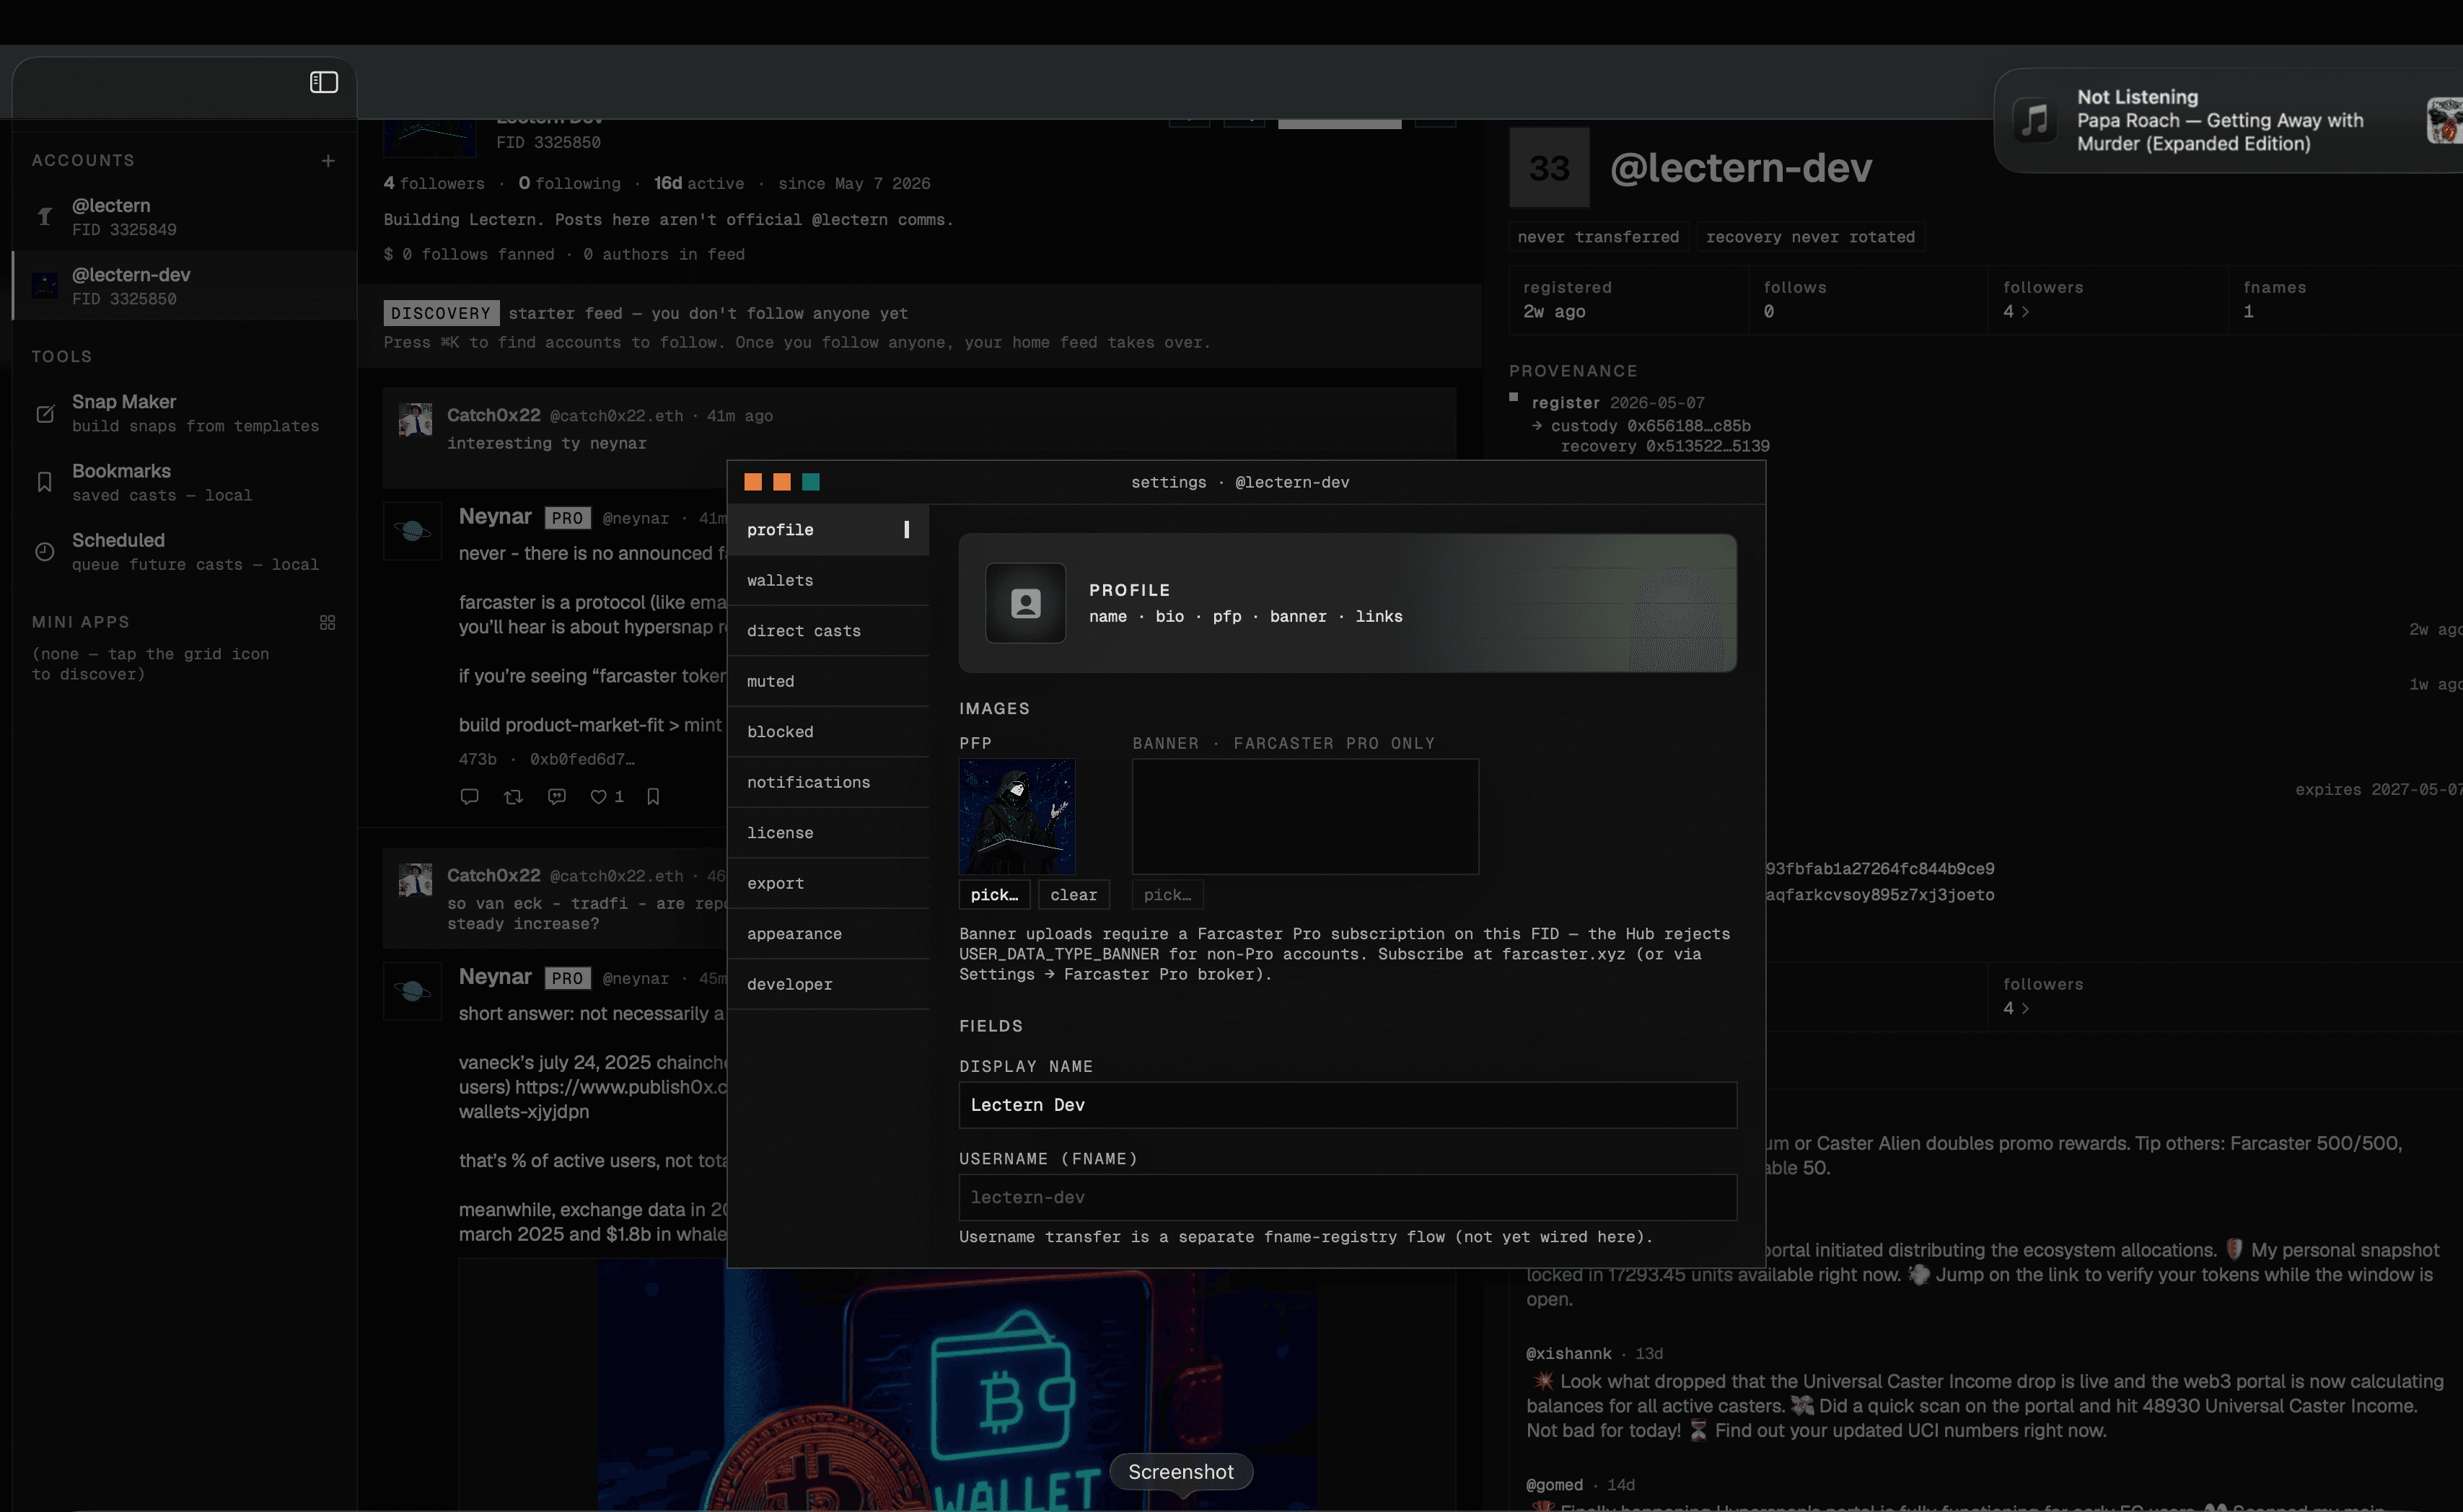Click the PFP hooded figure thumbnail
Image resolution: width=2463 pixels, height=1512 pixels.
coord(1017,816)
